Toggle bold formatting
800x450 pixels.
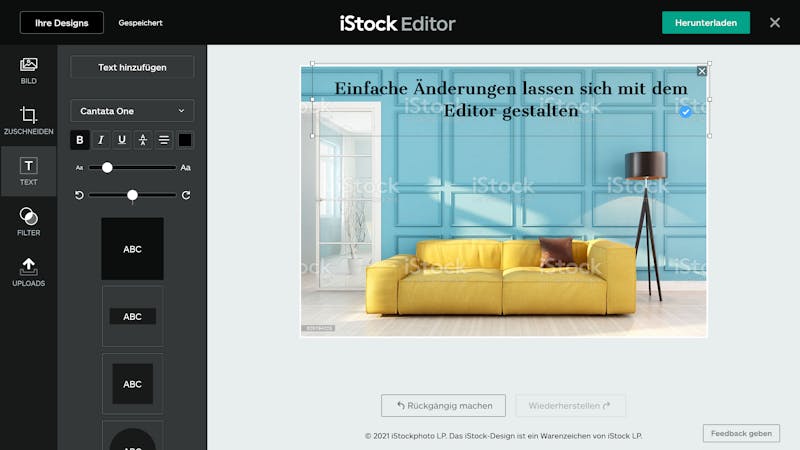coord(80,140)
